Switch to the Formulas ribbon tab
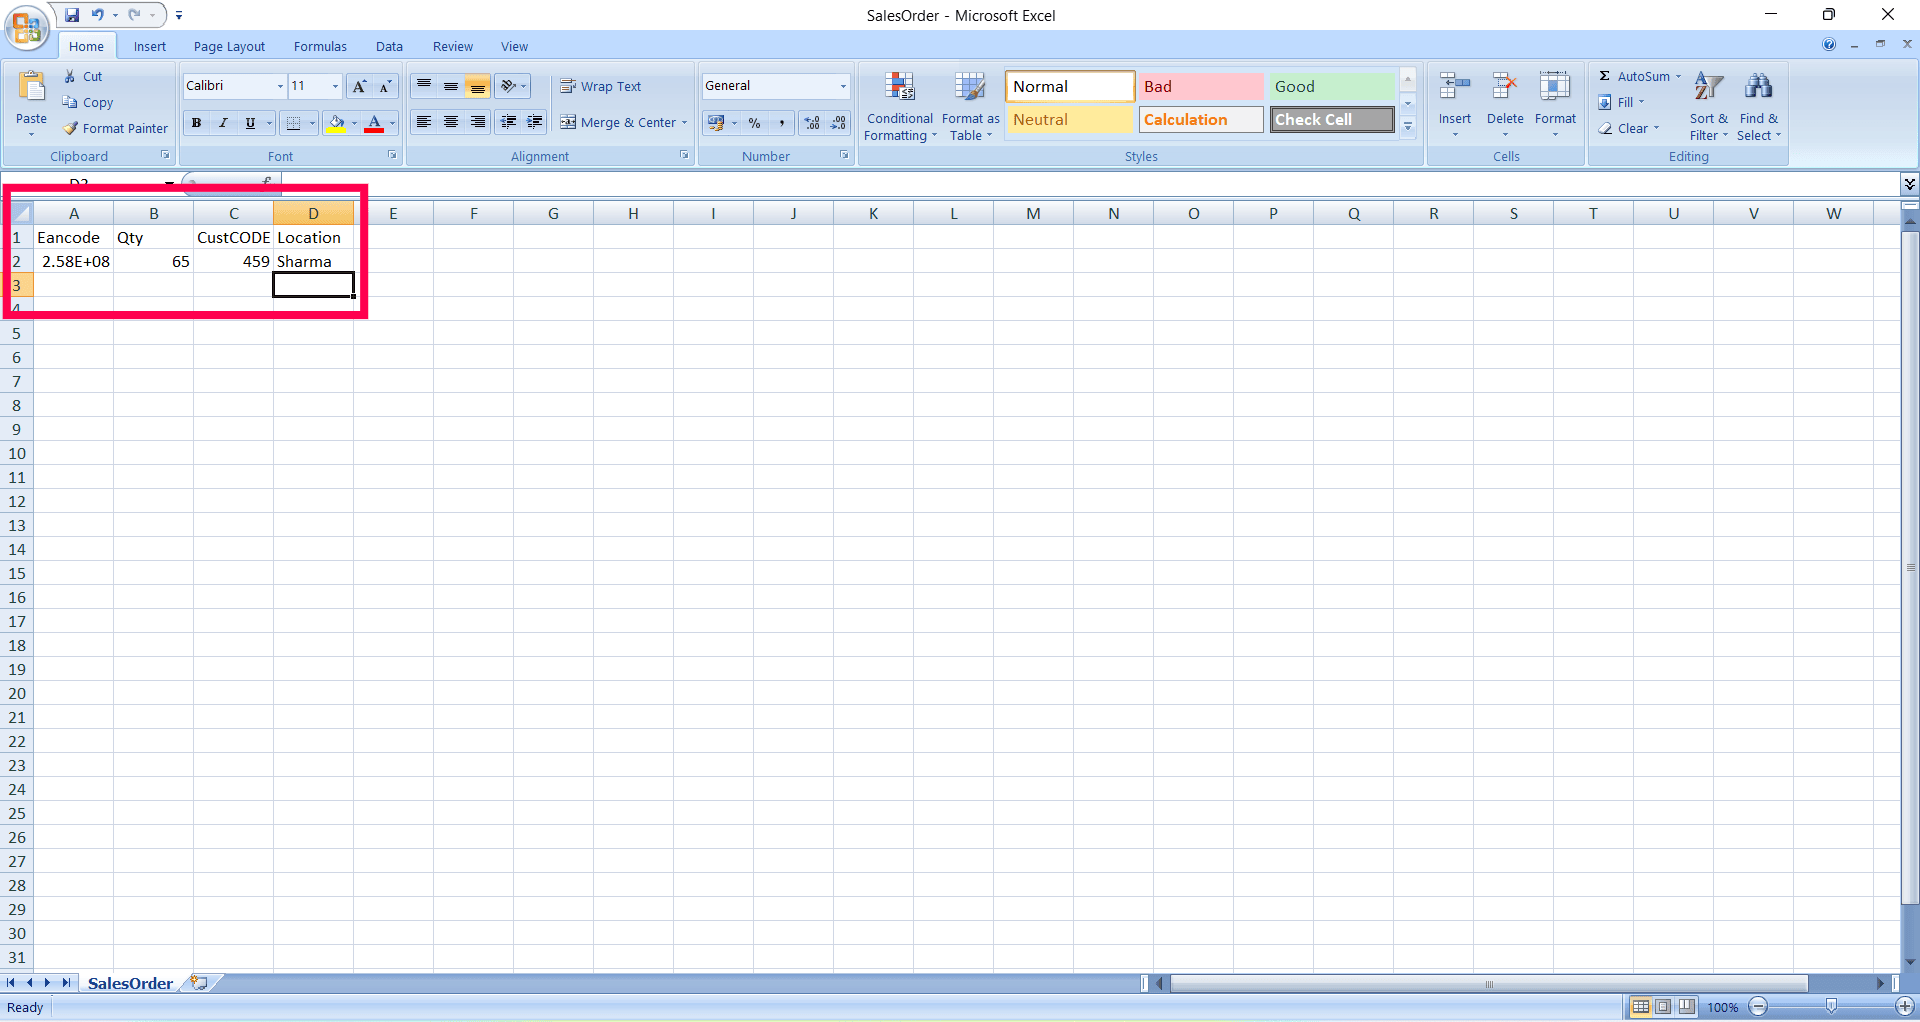The width and height of the screenshot is (1920, 1022). [x=320, y=46]
